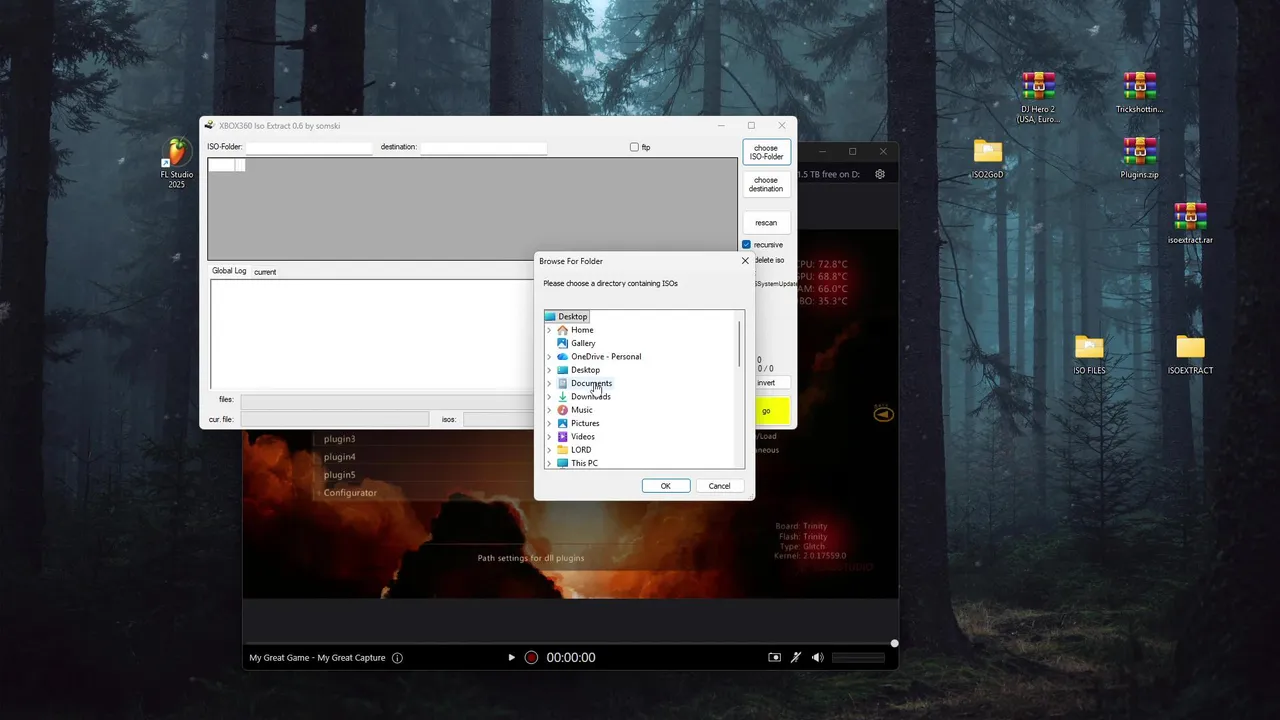The image size is (1280, 720).
Task: Switch to the Global Log tab
Action: pyautogui.click(x=229, y=271)
